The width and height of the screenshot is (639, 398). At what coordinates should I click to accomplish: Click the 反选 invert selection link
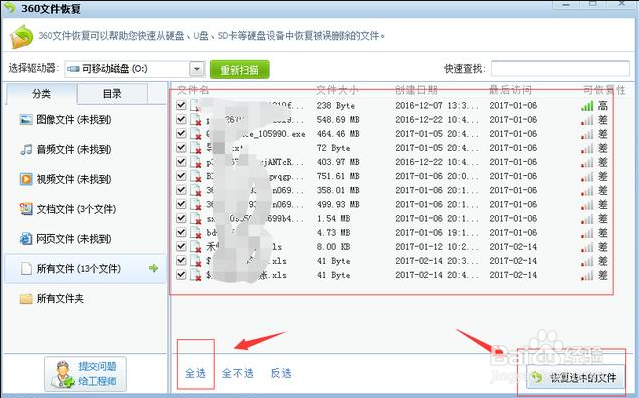coord(281,373)
